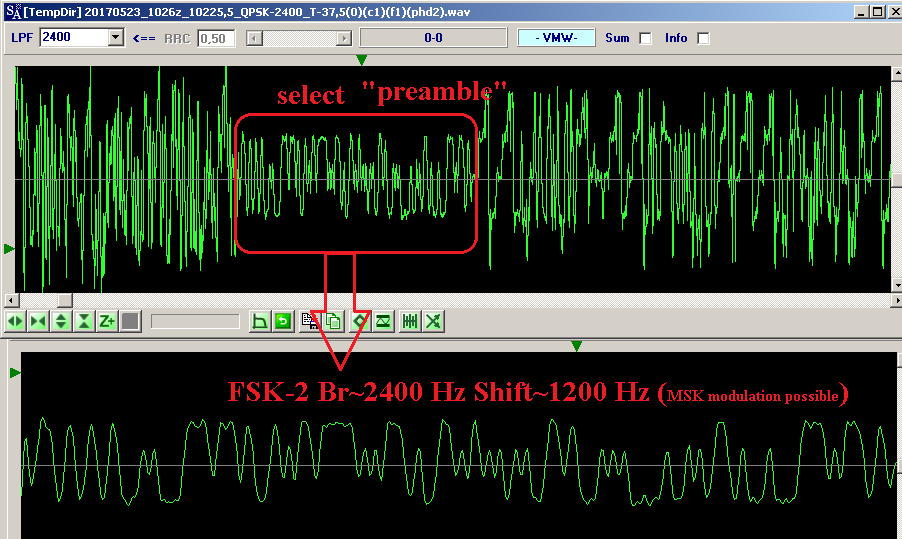The image size is (902, 539).
Task: Click the upper waveform vertical scroll up arrow
Action: point(897,73)
